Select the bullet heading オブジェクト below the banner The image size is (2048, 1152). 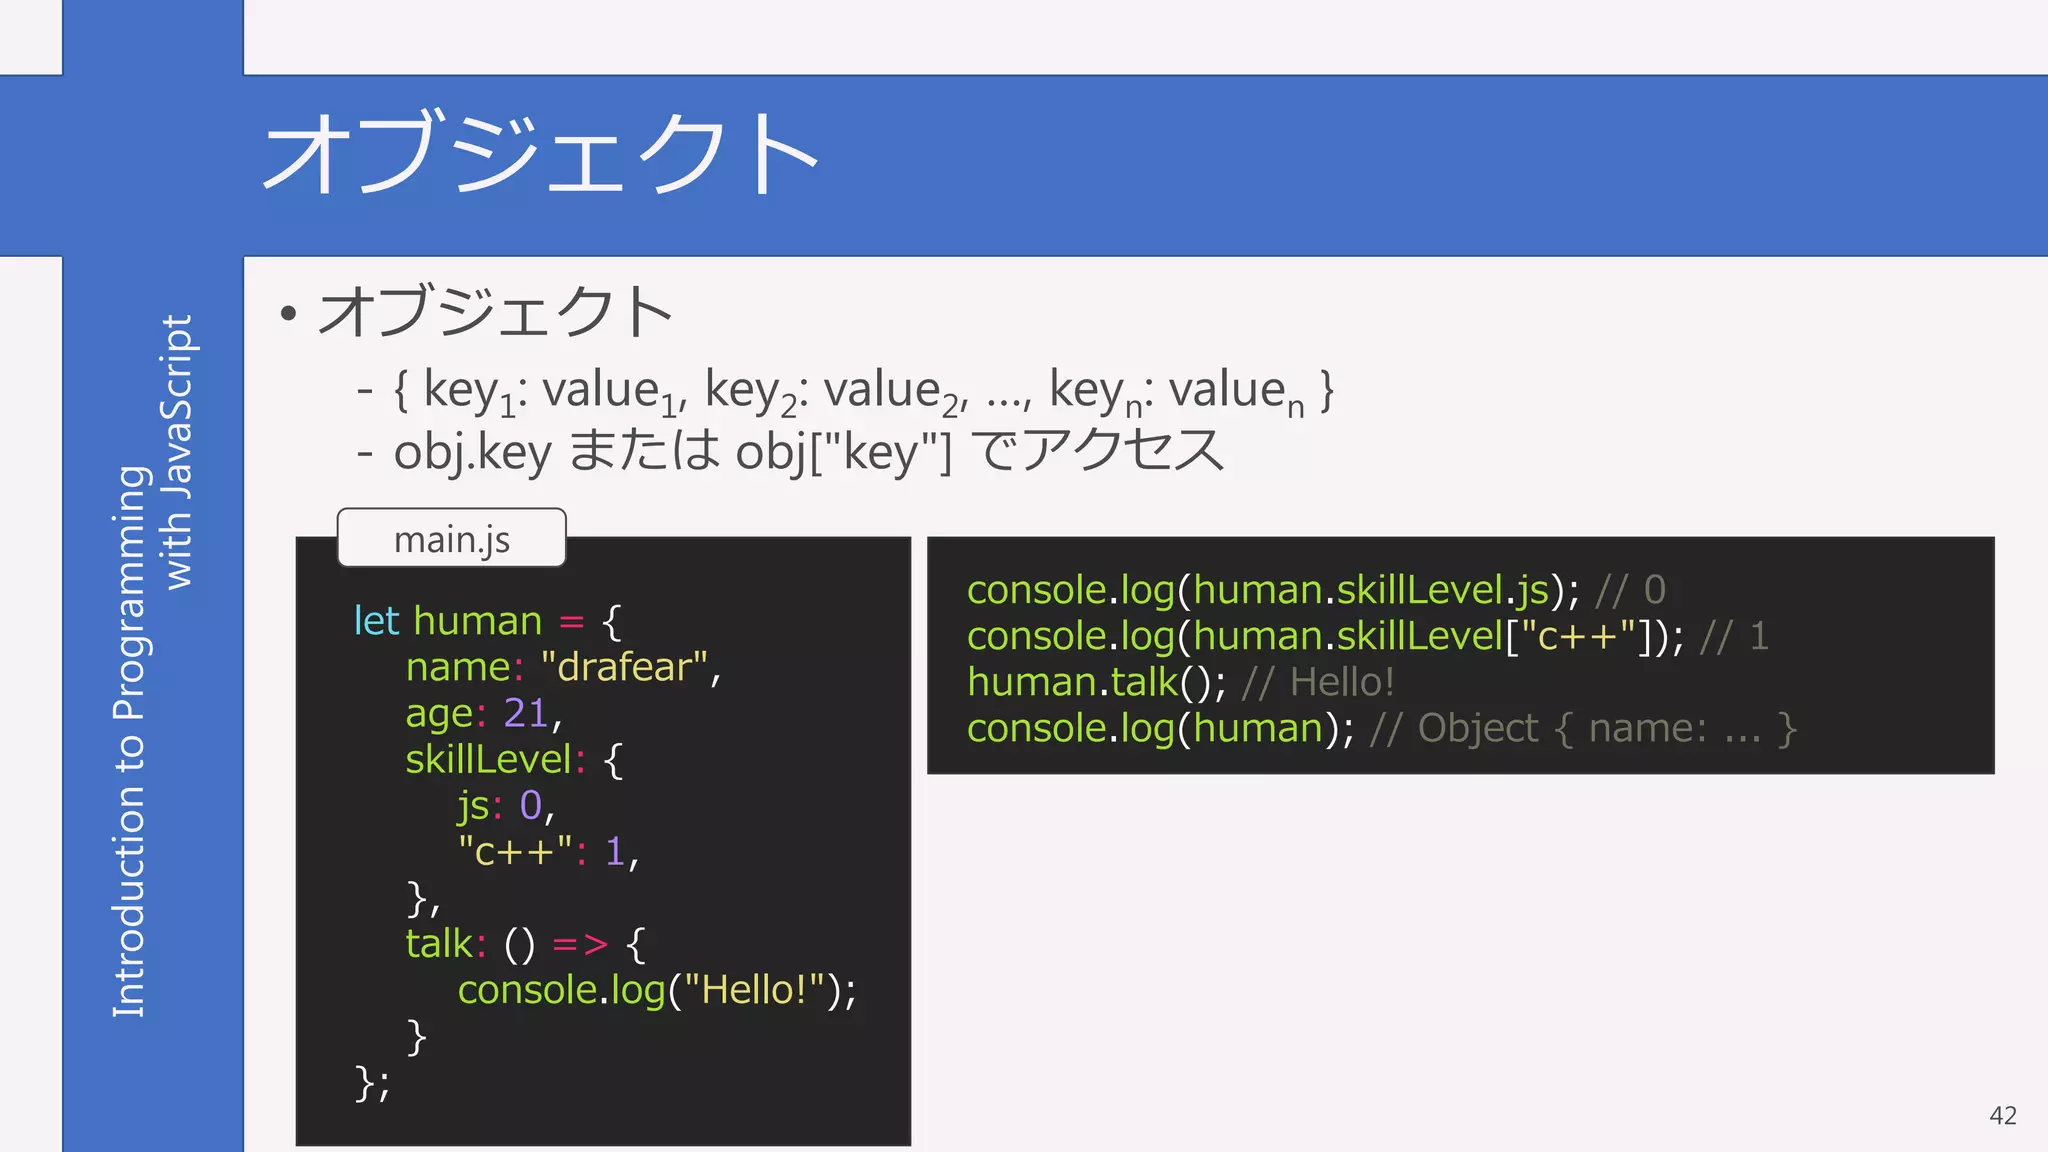pyautogui.click(x=495, y=311)
